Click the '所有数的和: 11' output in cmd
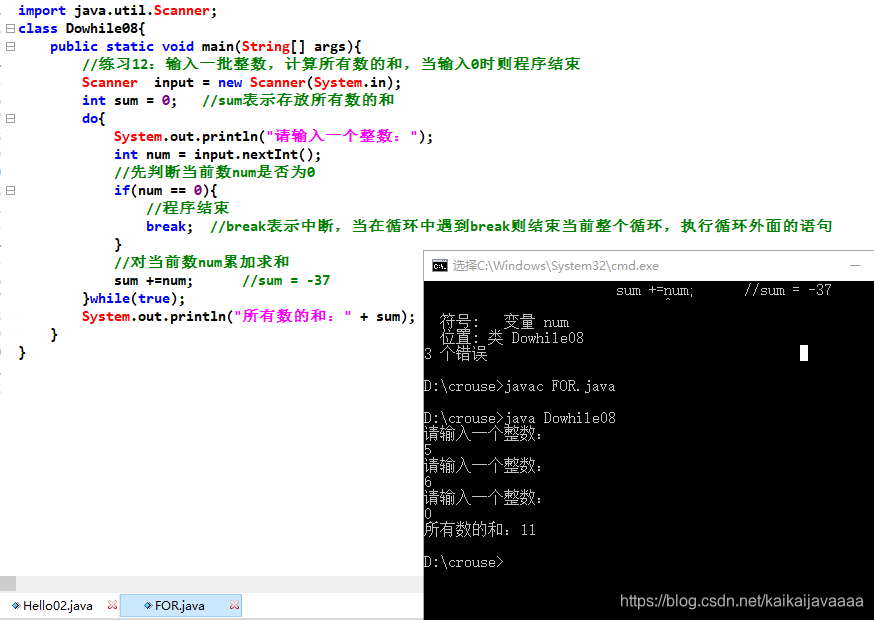Viewport: 874px width, 620px height. [480, 530]
